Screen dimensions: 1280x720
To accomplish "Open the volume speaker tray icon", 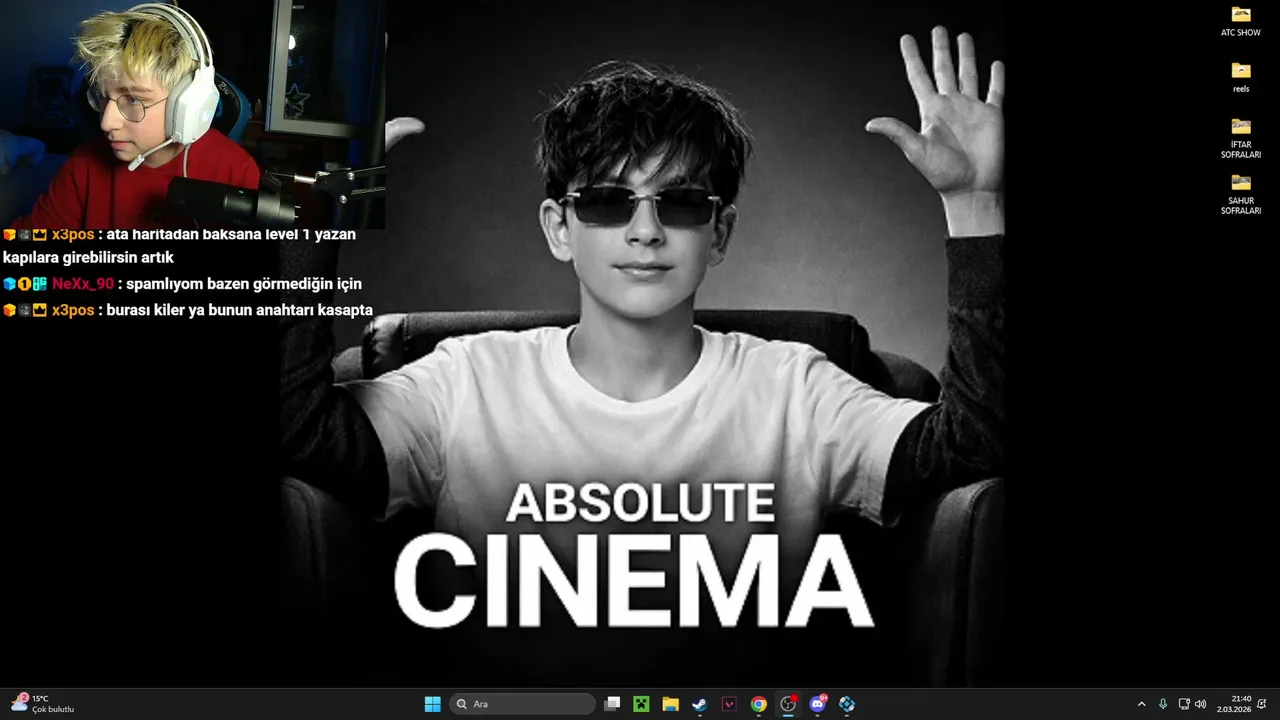I will (1200, 704).
